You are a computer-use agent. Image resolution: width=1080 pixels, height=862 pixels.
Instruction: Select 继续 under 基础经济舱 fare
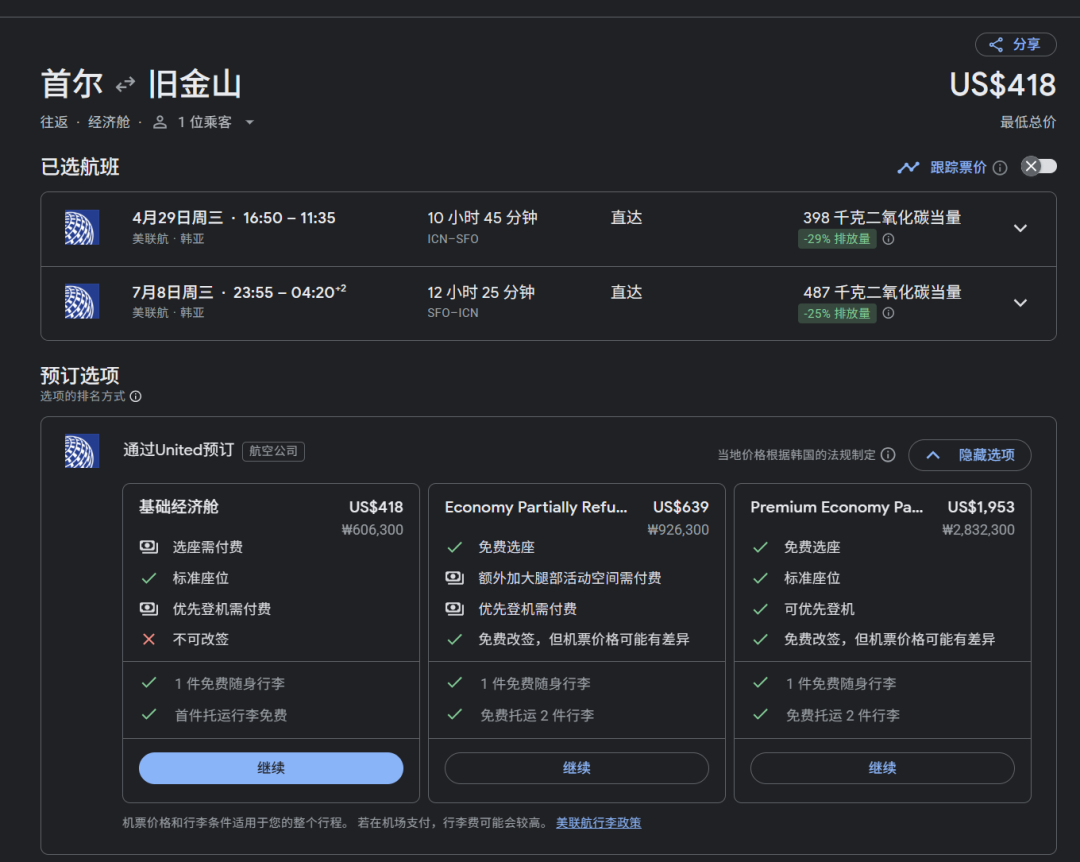tap(271, 768)
